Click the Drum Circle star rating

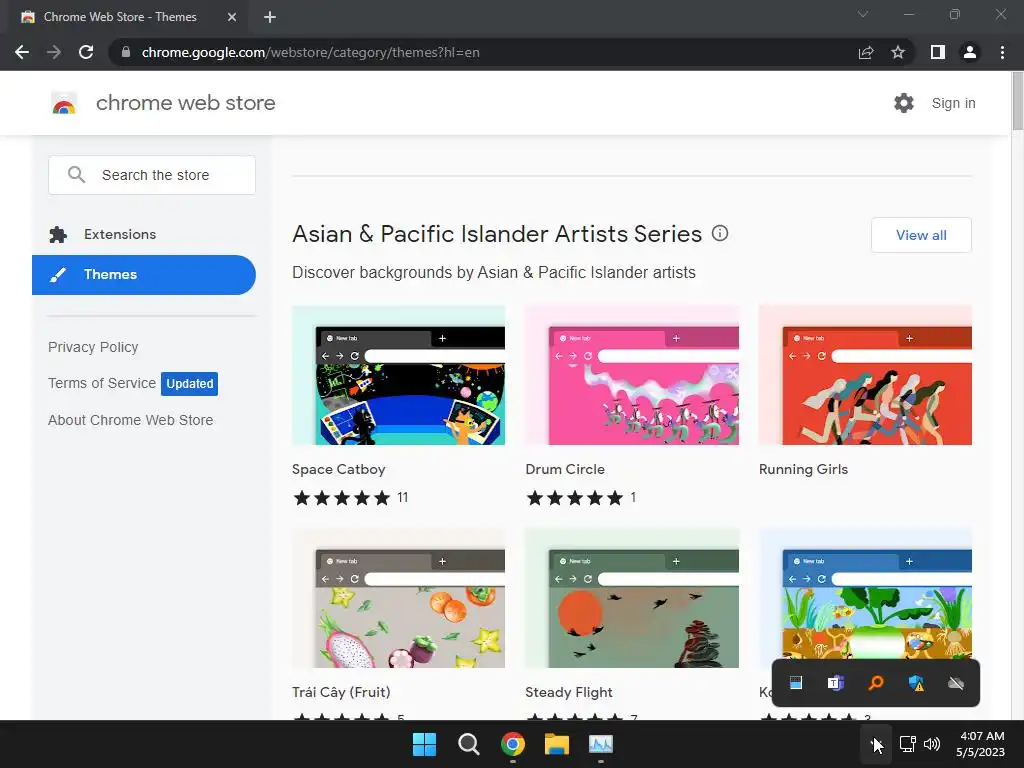click(575, 498)
